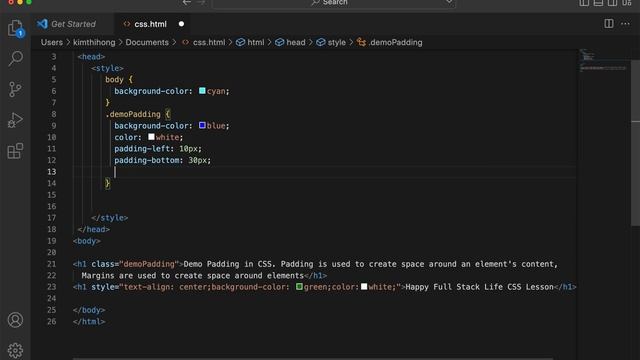
Task: Open the Run and Debug view
Action: (16, 120)
